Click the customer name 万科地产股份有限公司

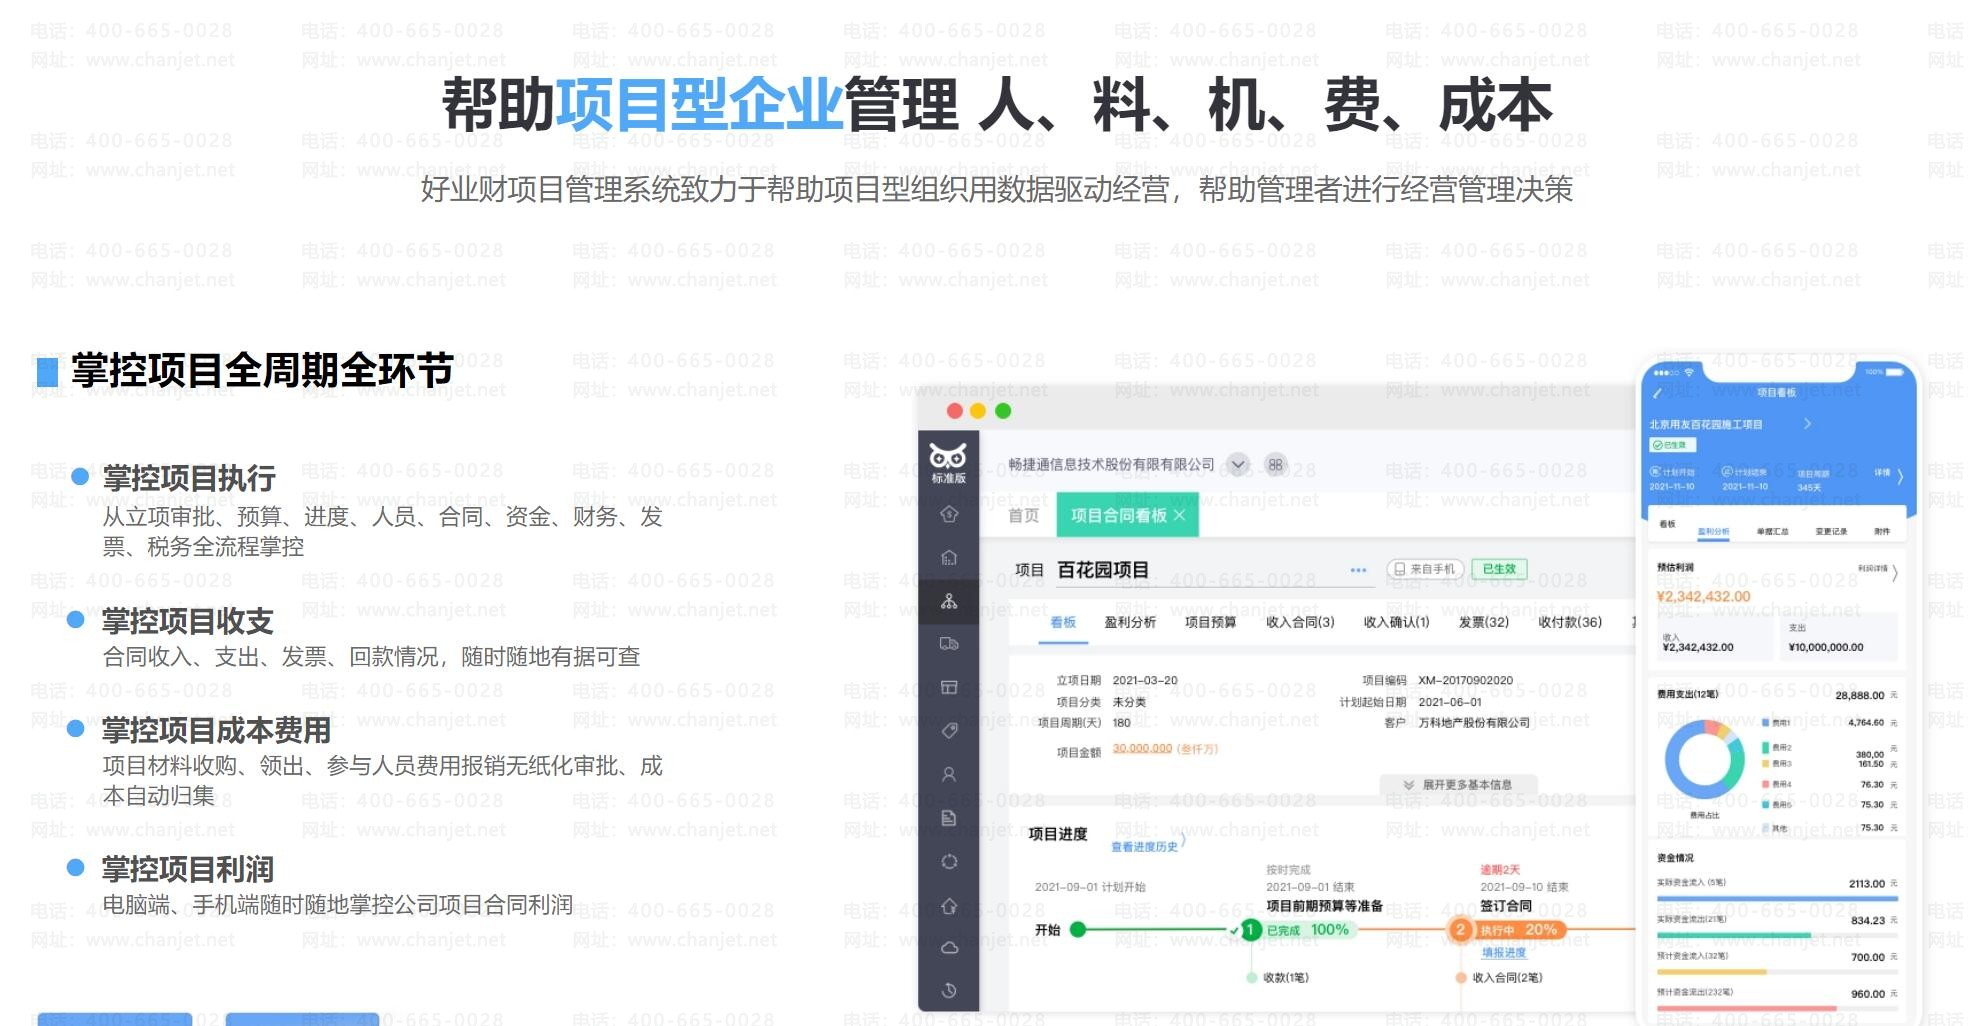coord(1474,722)
